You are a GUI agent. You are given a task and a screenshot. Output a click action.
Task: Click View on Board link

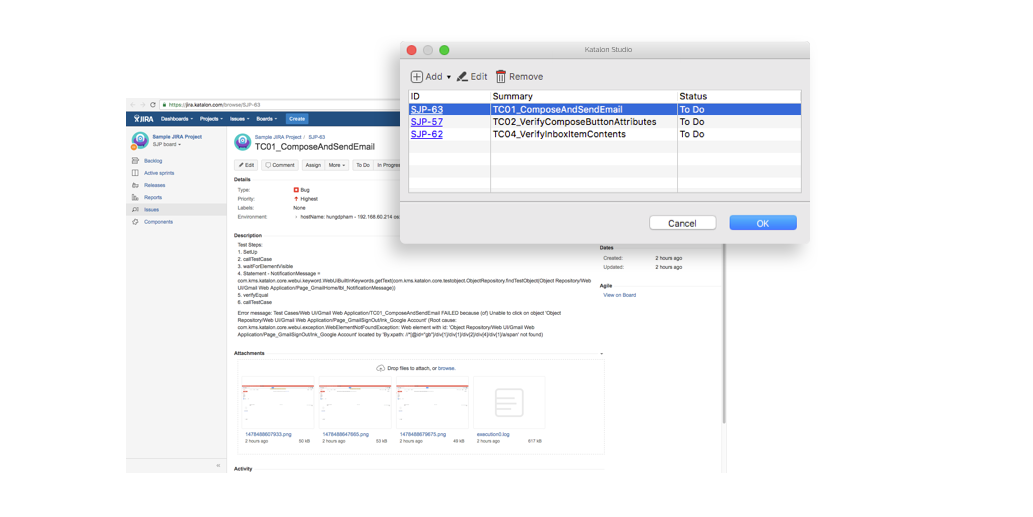pyautogui.click(x=620, y=295)
